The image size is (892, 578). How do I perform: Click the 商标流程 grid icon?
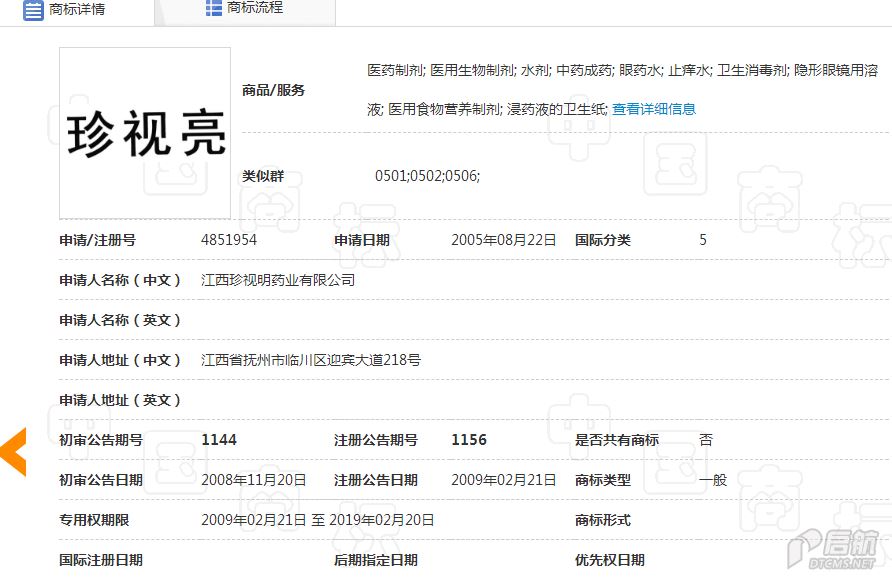coord(214,9)
